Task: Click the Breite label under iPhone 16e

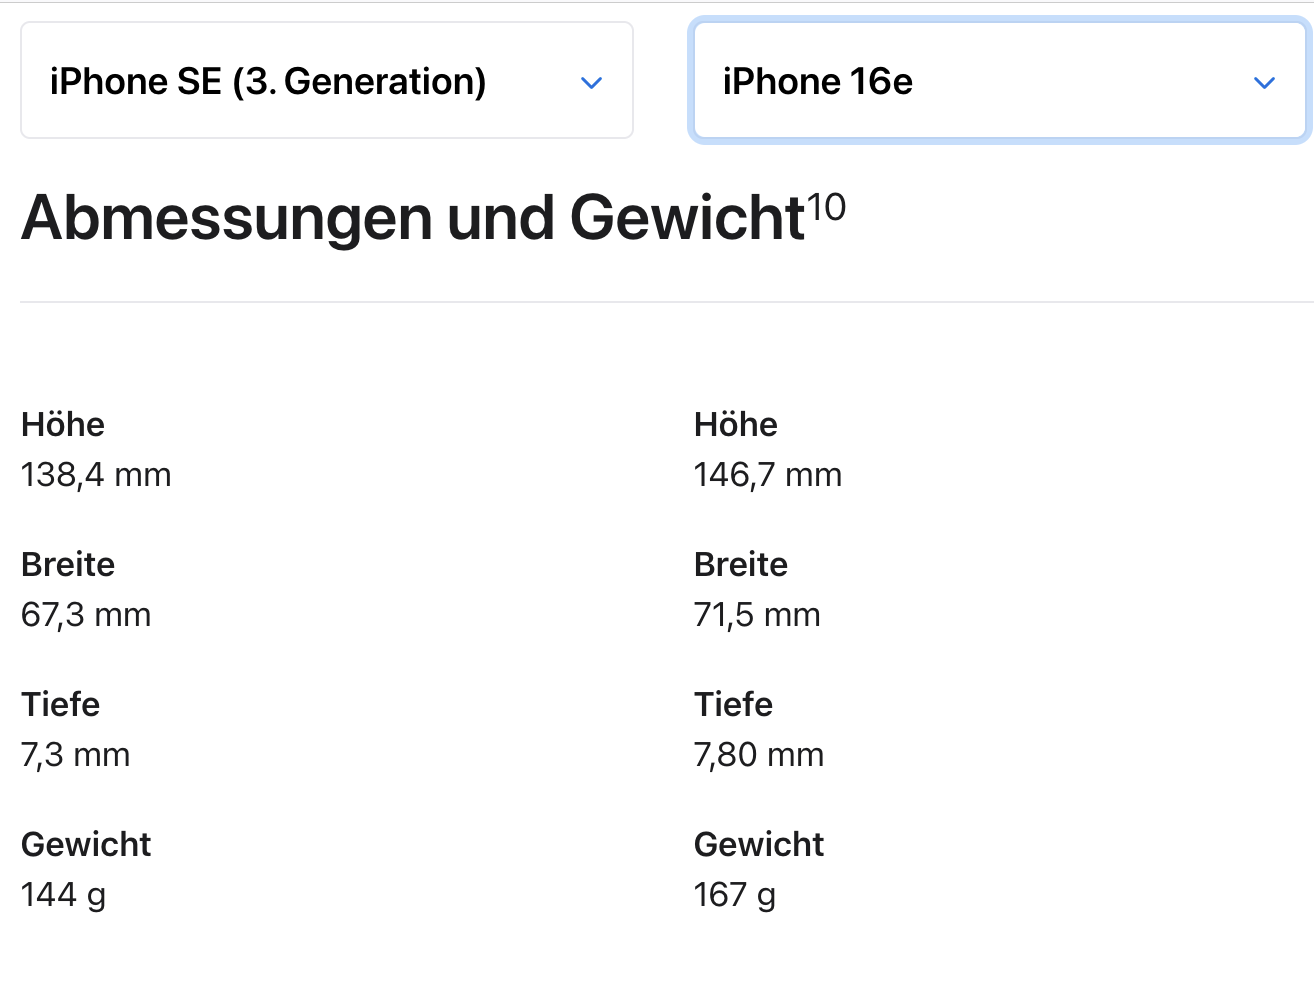Action: 740,564
